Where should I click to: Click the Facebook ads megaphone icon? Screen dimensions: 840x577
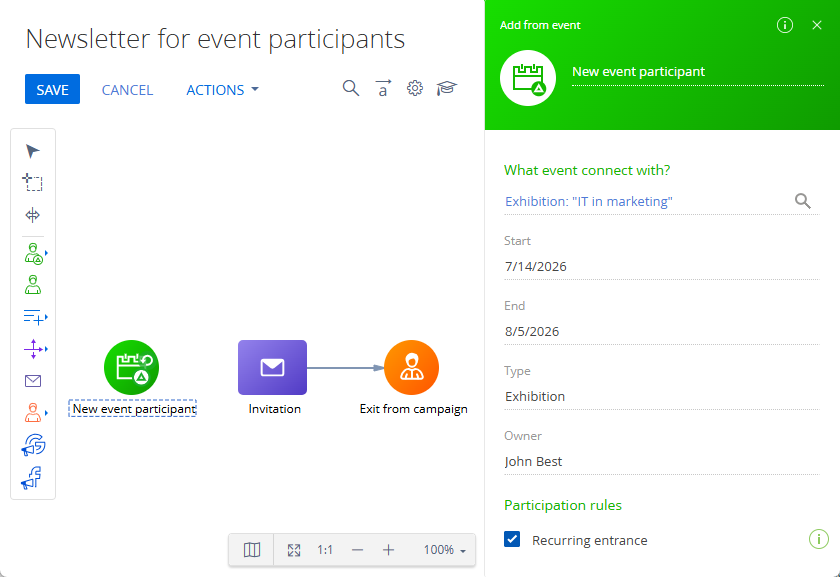[x=32, y=477]
